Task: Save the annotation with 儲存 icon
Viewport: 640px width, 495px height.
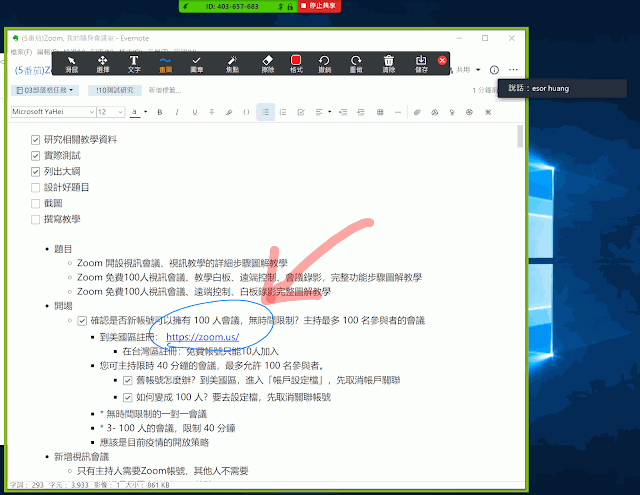Action: (421, 64)
